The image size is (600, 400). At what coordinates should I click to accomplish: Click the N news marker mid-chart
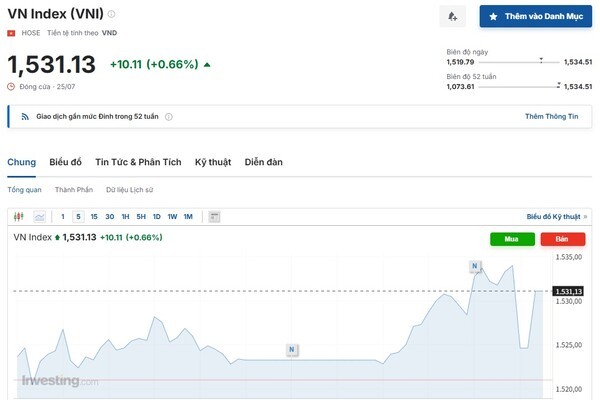click(x=292, y=349)
